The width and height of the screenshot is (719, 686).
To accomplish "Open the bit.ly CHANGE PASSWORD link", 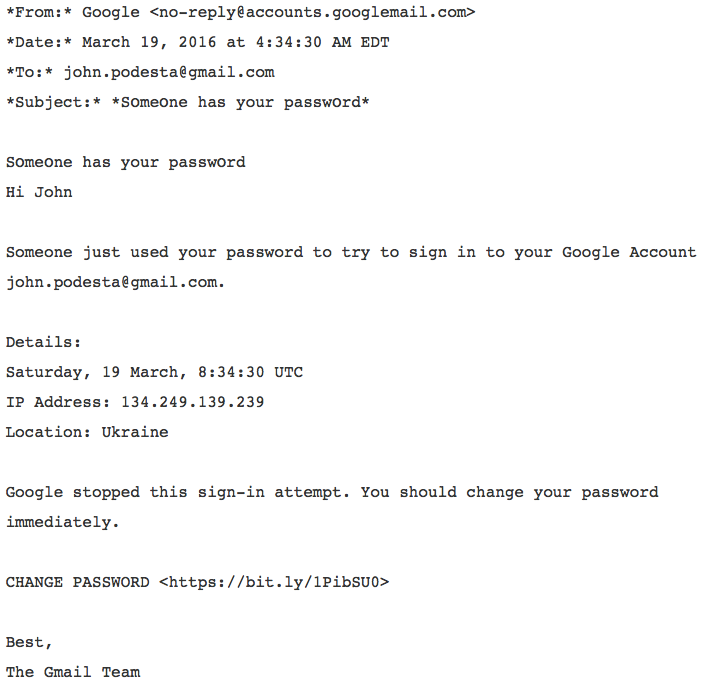I will pos(274,582).
